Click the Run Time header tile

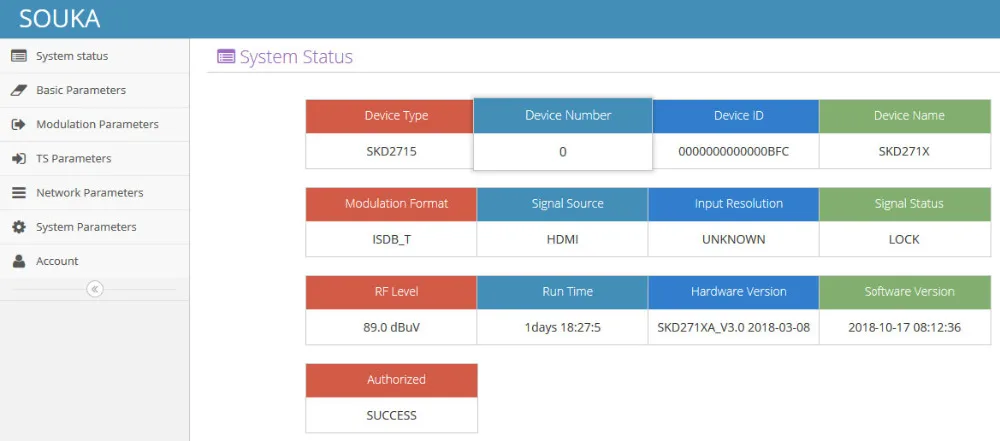tap(562, 292)
